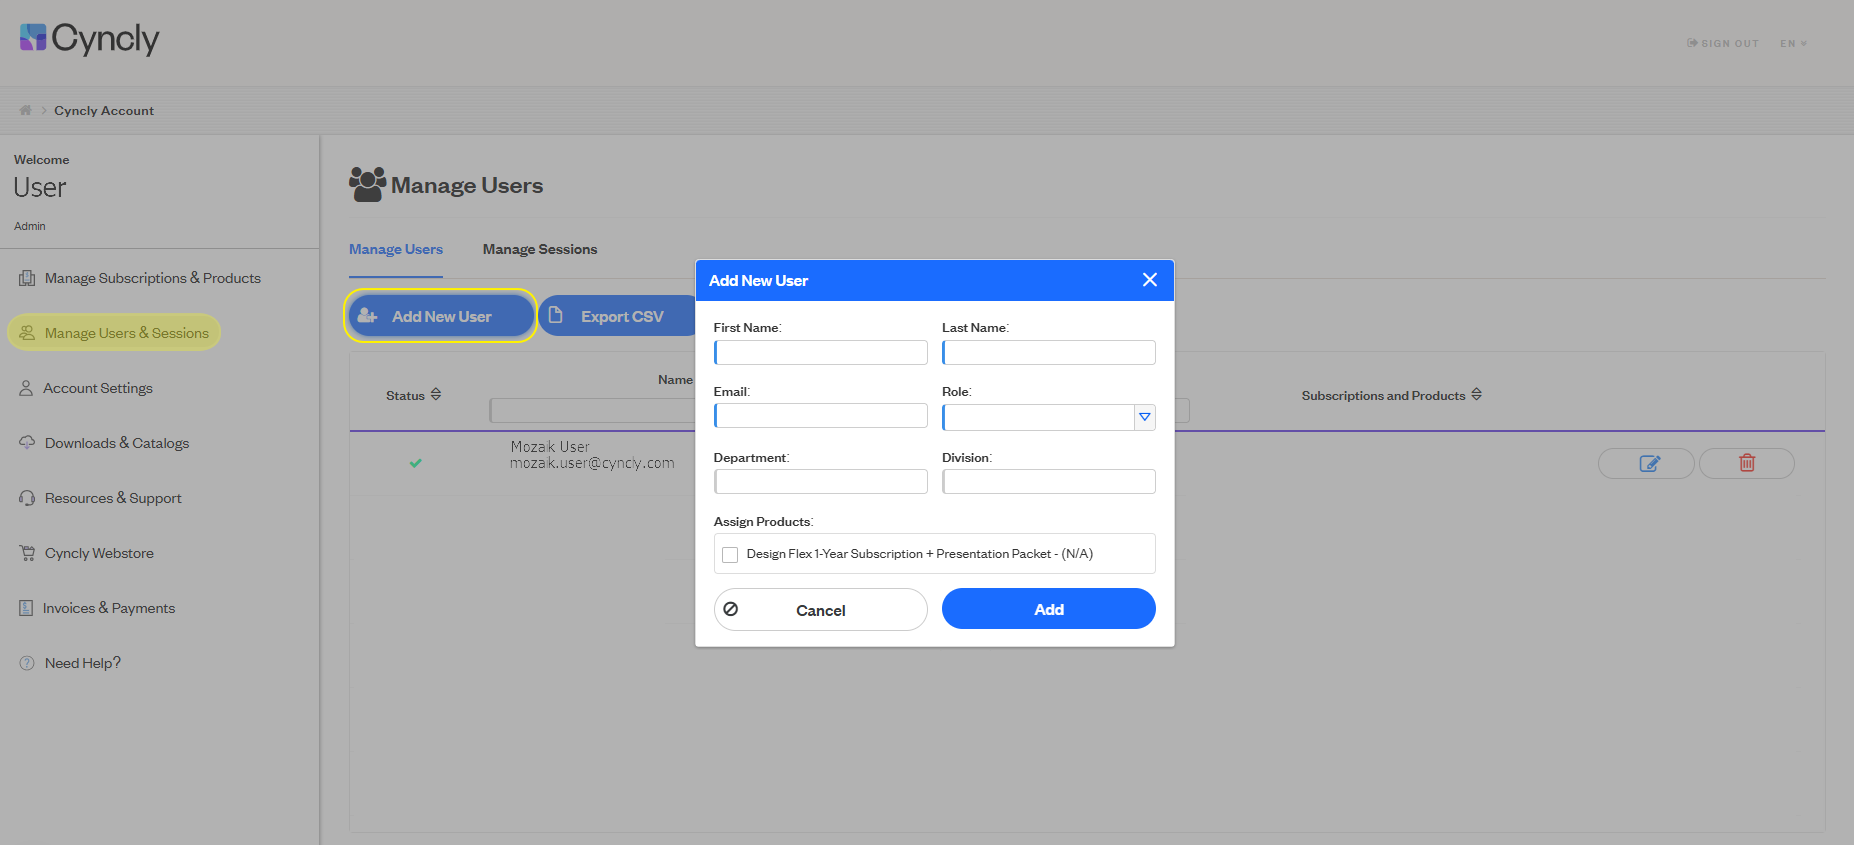Expand the Role dropdown arrow
This screenshot has width=1854, height=845.
click(1145, 417)
